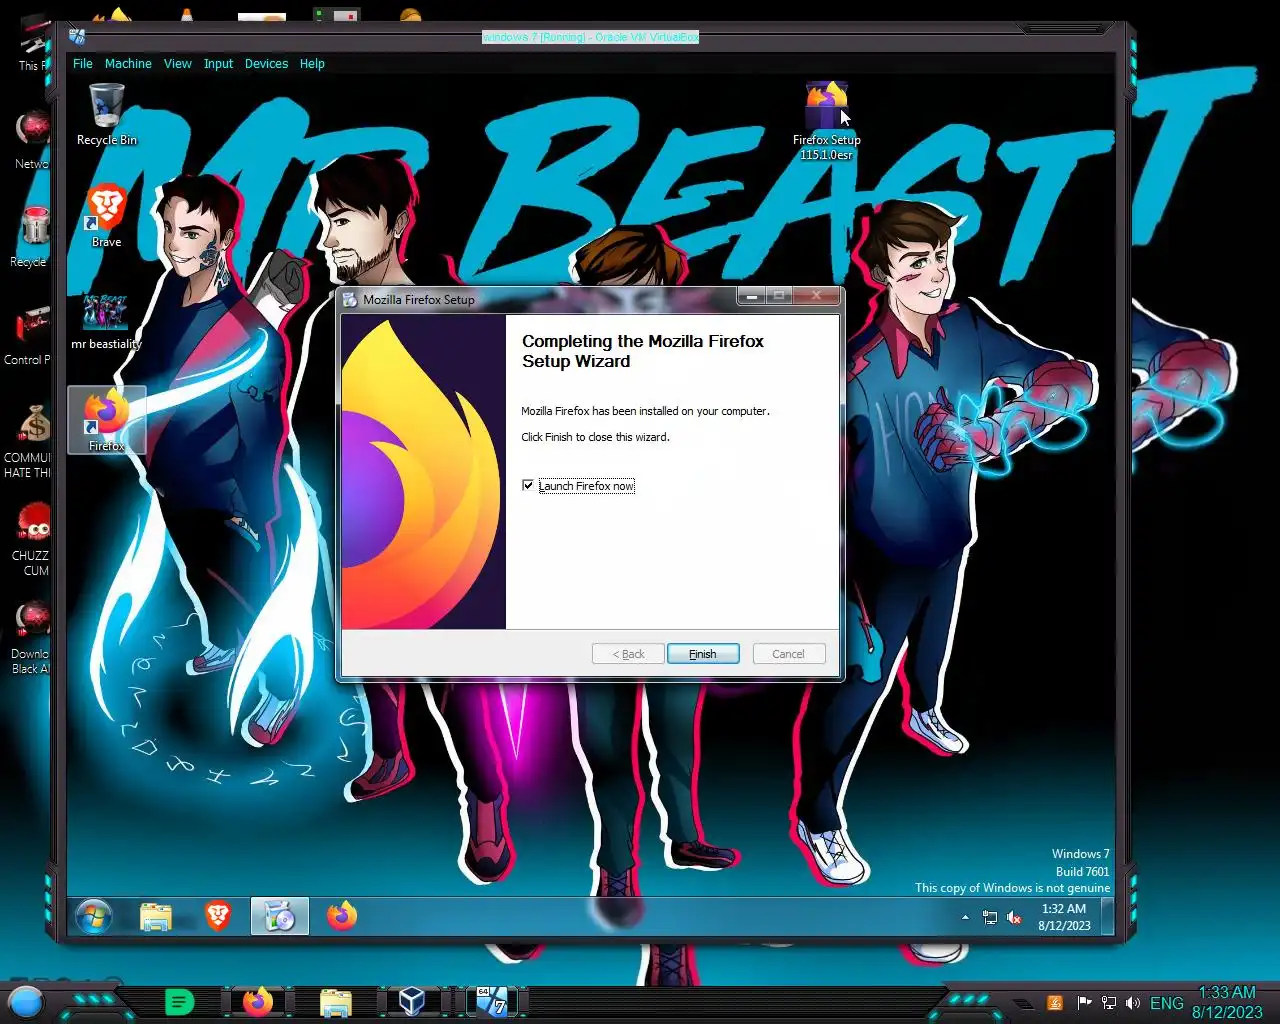The image size is (1280, 1024).
Task: Select the Firefox desktop shortcut in the VM
Action: click(x=106, y=420)
